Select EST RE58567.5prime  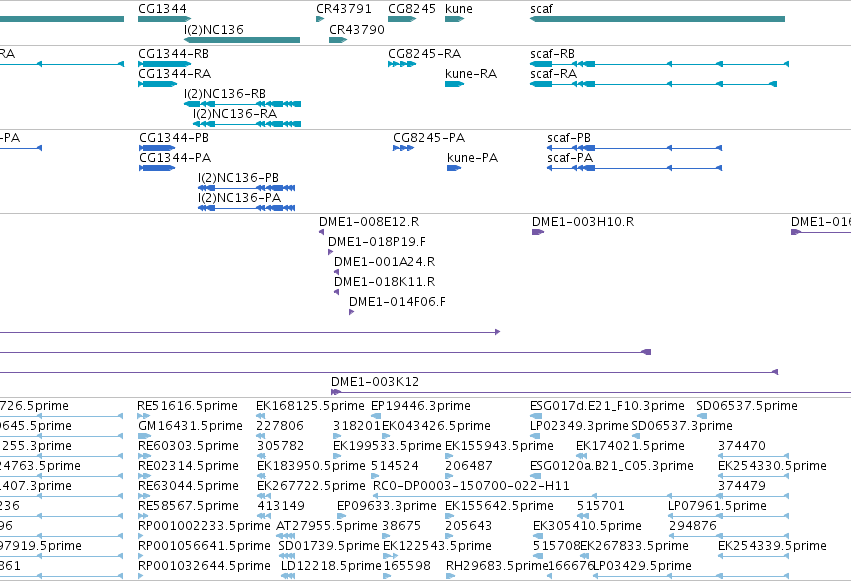(x=188, y=506)
